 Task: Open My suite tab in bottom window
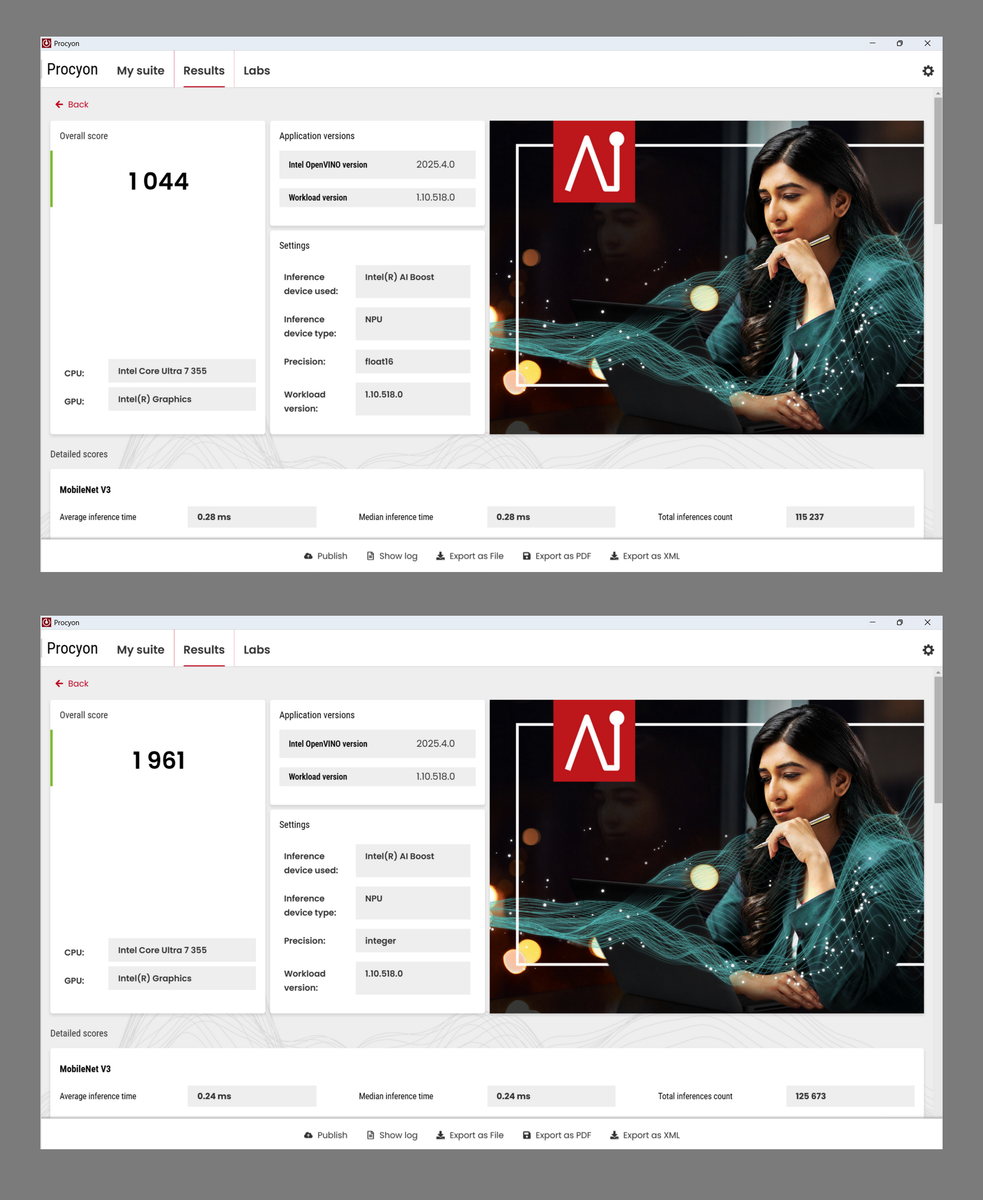(140, 650)
